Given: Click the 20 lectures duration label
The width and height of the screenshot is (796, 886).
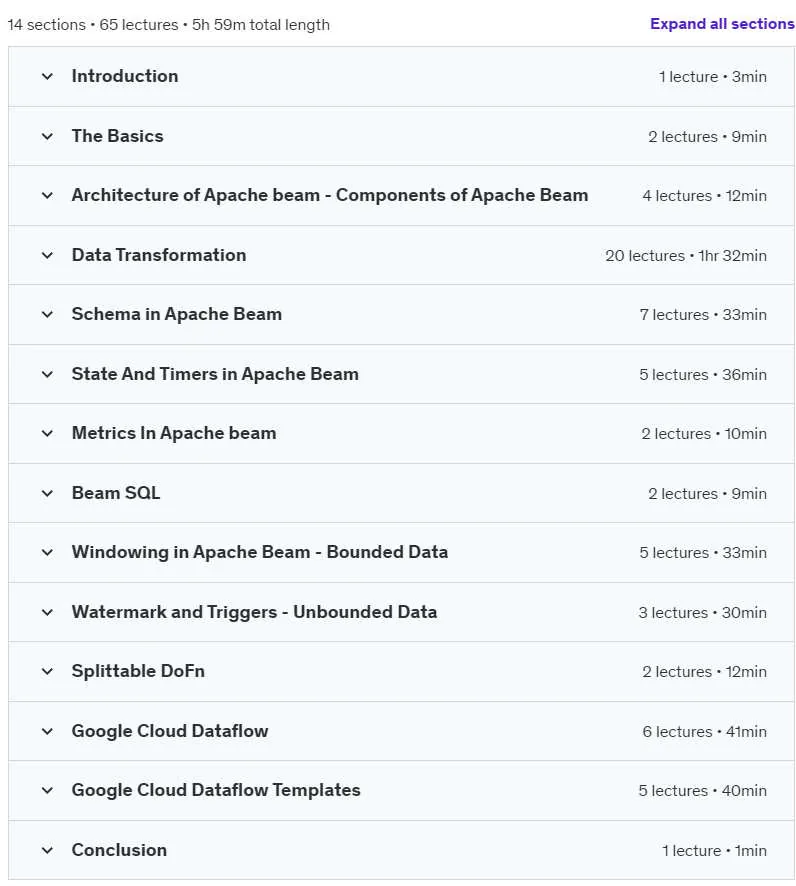Looking at the screenshot, I should click(686, 256).
